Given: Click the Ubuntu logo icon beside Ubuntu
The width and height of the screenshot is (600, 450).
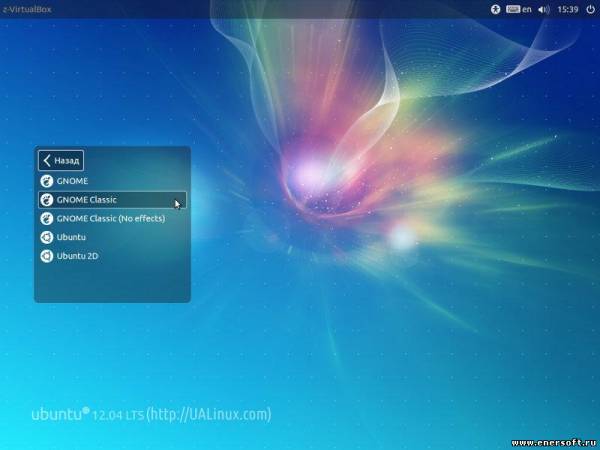Looking at the screenshot, I should [47, 237].
